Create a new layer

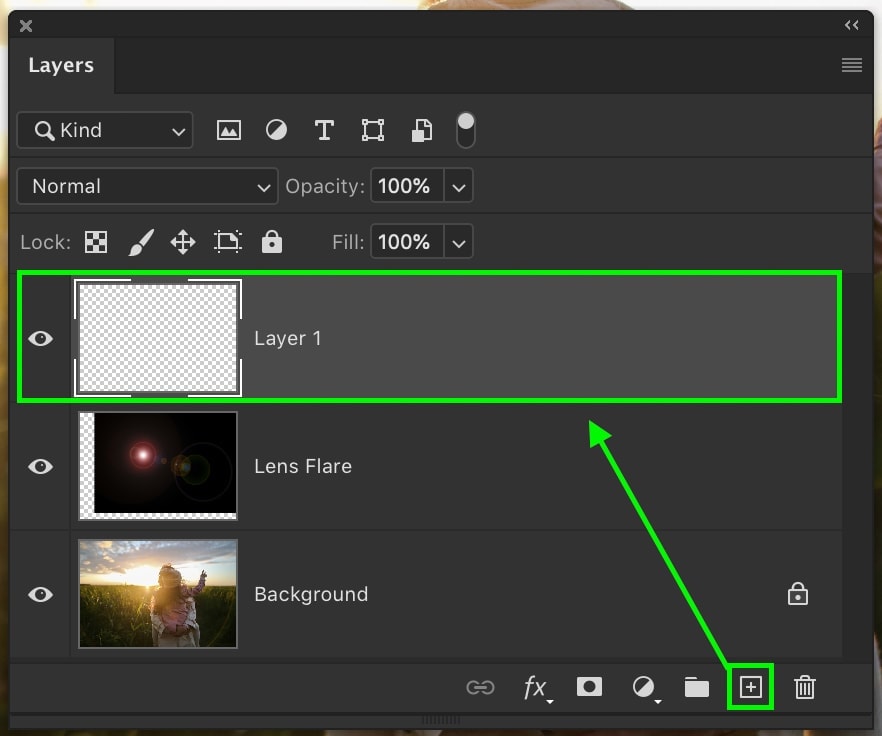tap(750, 687)
